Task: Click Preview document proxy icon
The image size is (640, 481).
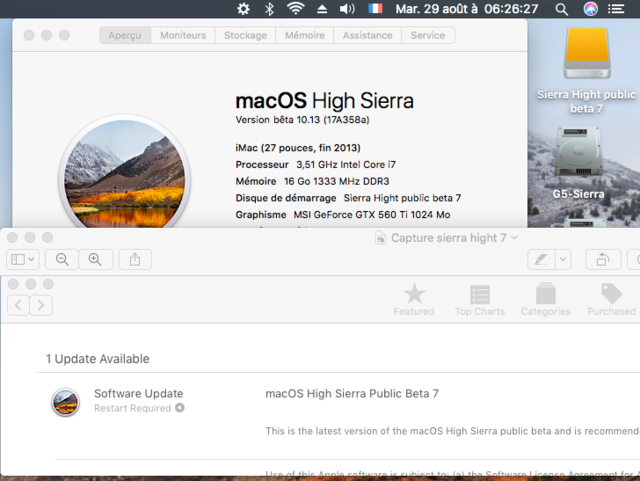Action: (x=380, y=238)
